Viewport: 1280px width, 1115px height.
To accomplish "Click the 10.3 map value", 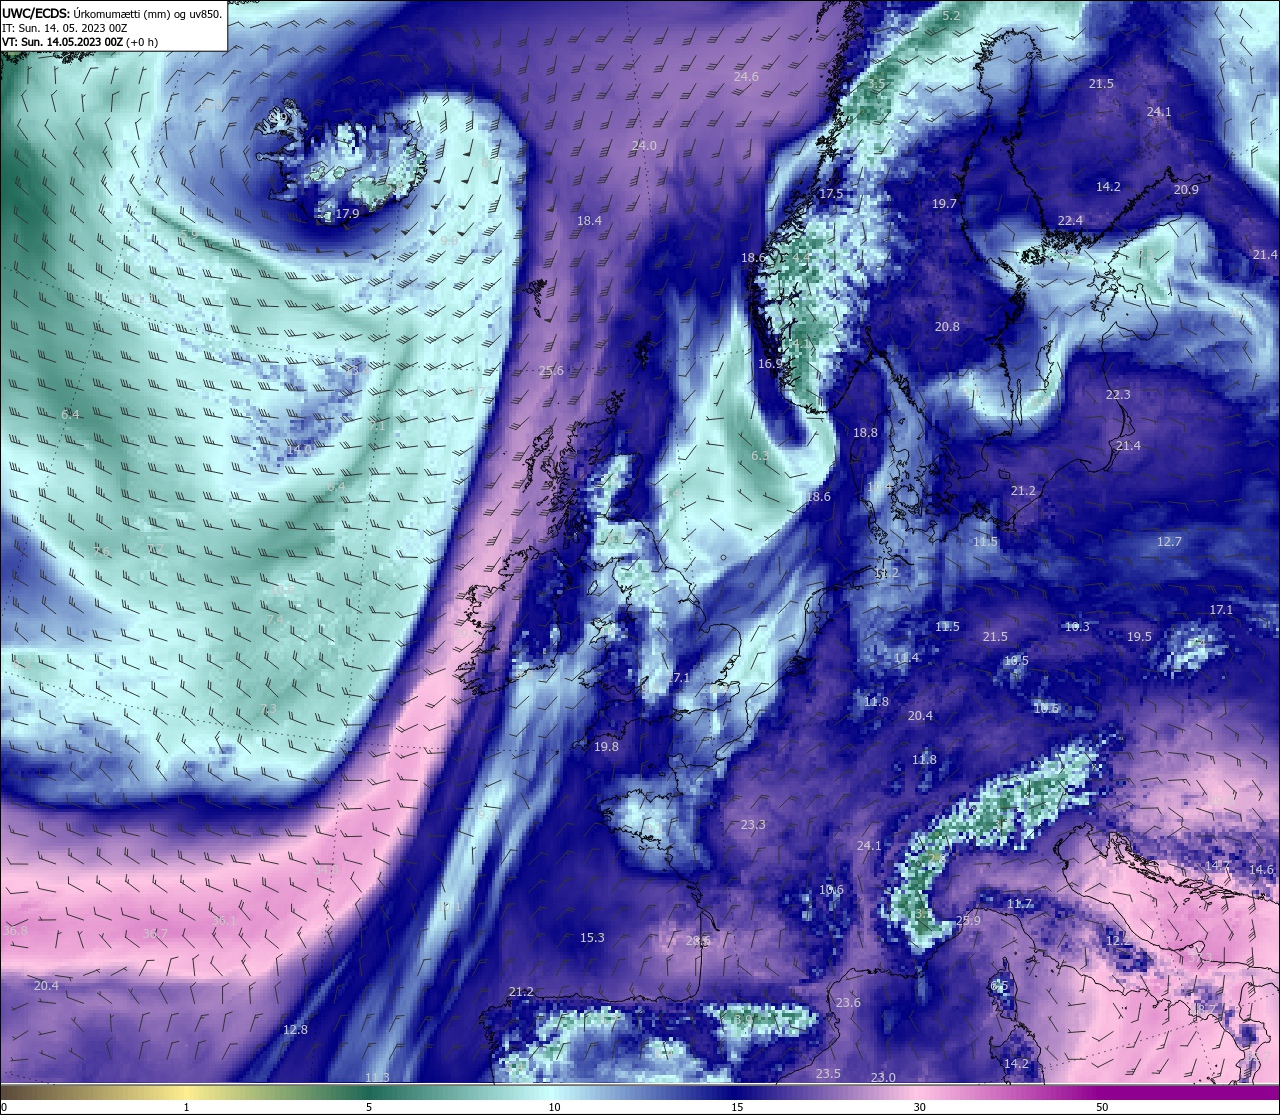I will click(1077, 627).
